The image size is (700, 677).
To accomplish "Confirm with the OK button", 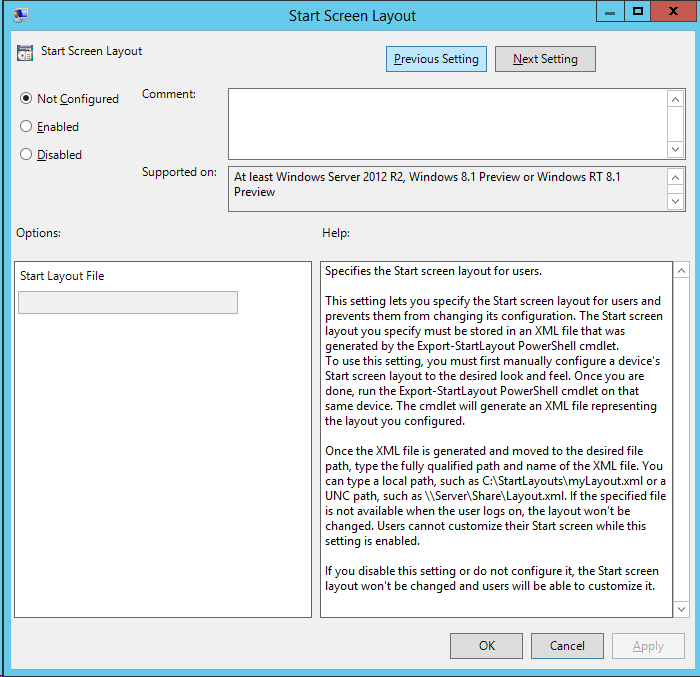I will point(486,646).
